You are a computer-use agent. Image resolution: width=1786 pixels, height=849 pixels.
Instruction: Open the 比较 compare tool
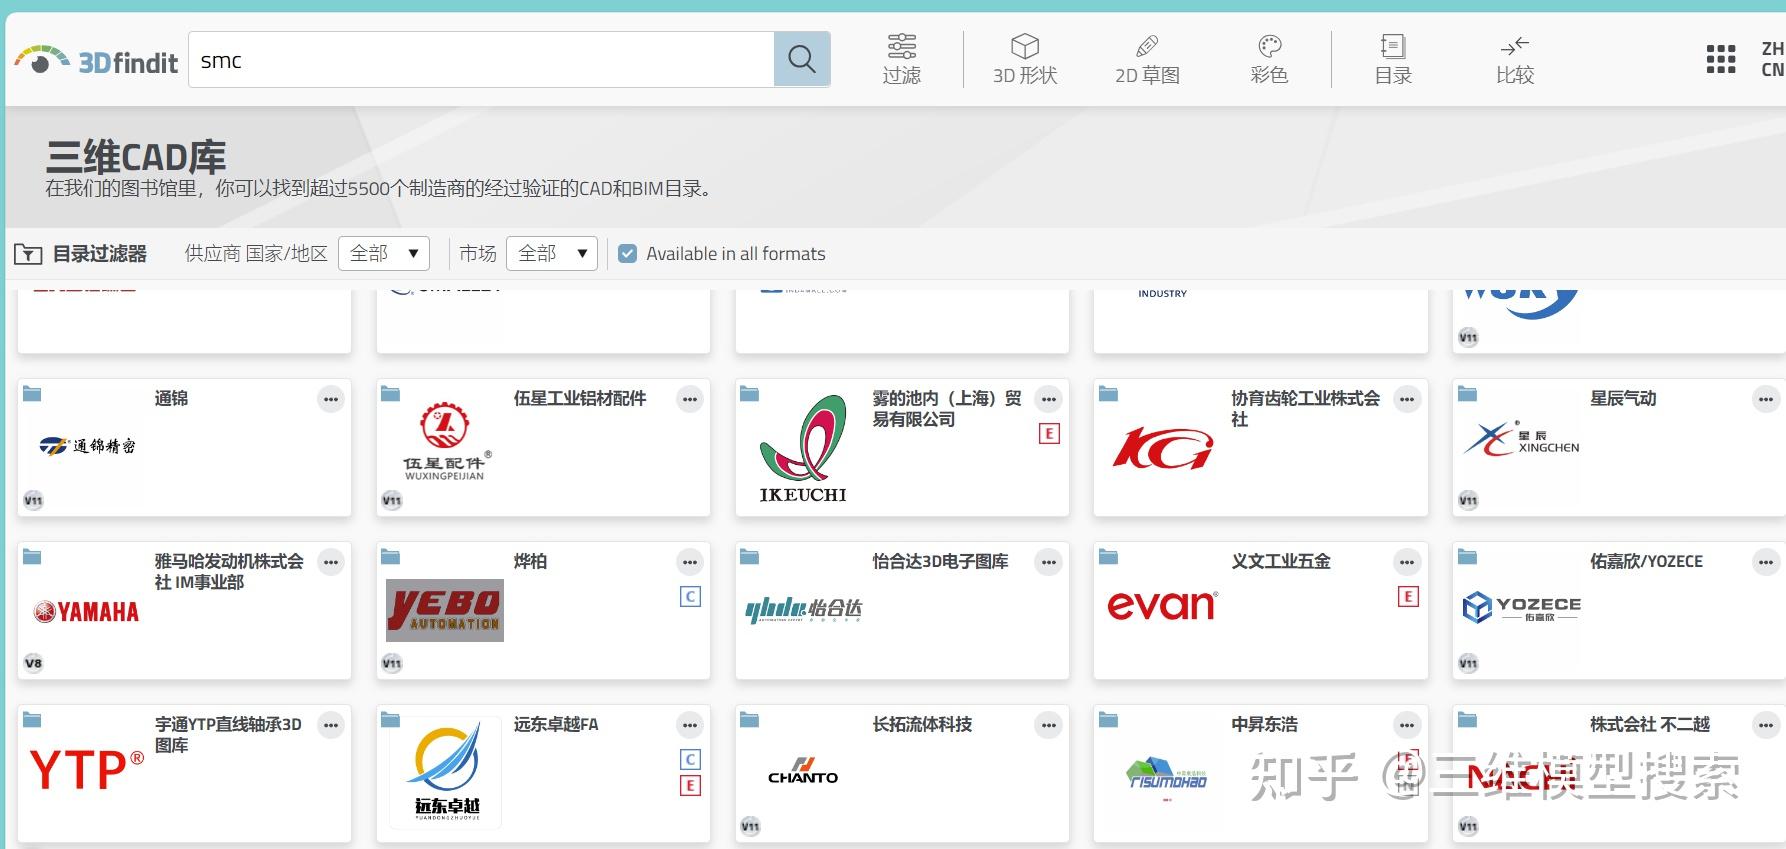click(1515, 59)
